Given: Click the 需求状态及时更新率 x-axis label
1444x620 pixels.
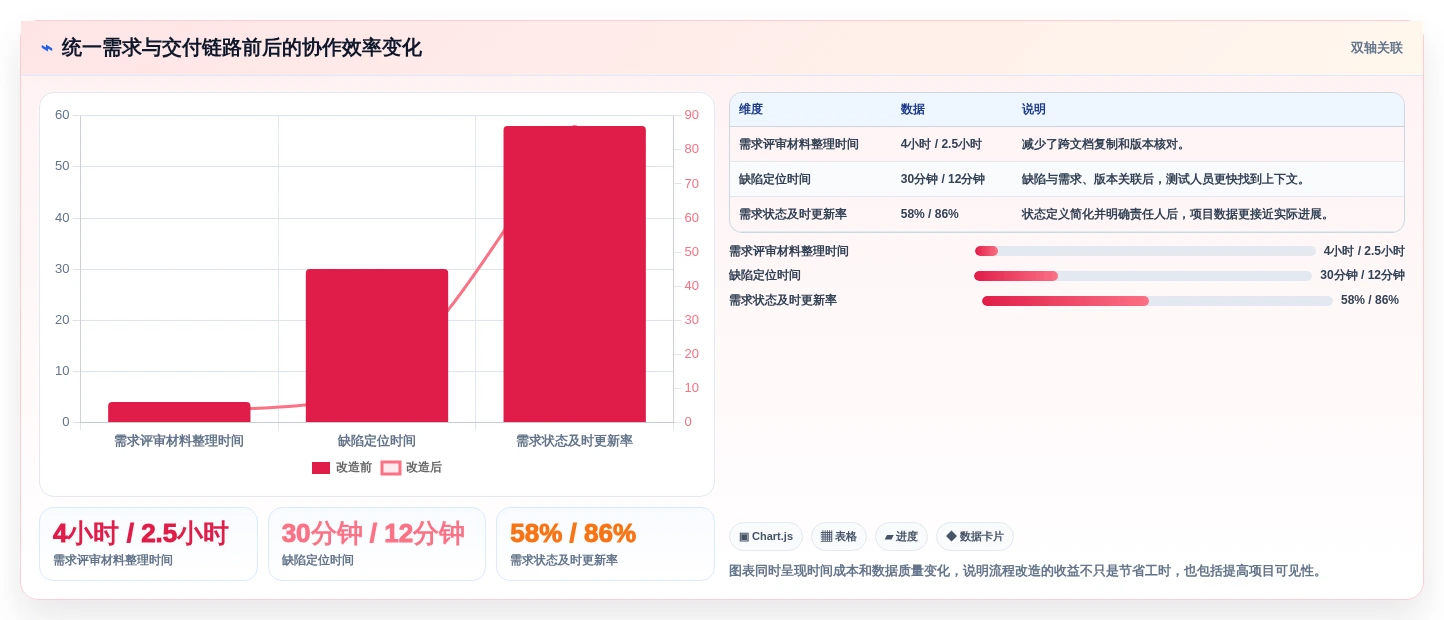Looking at the screenshot, I should (574, 441).
